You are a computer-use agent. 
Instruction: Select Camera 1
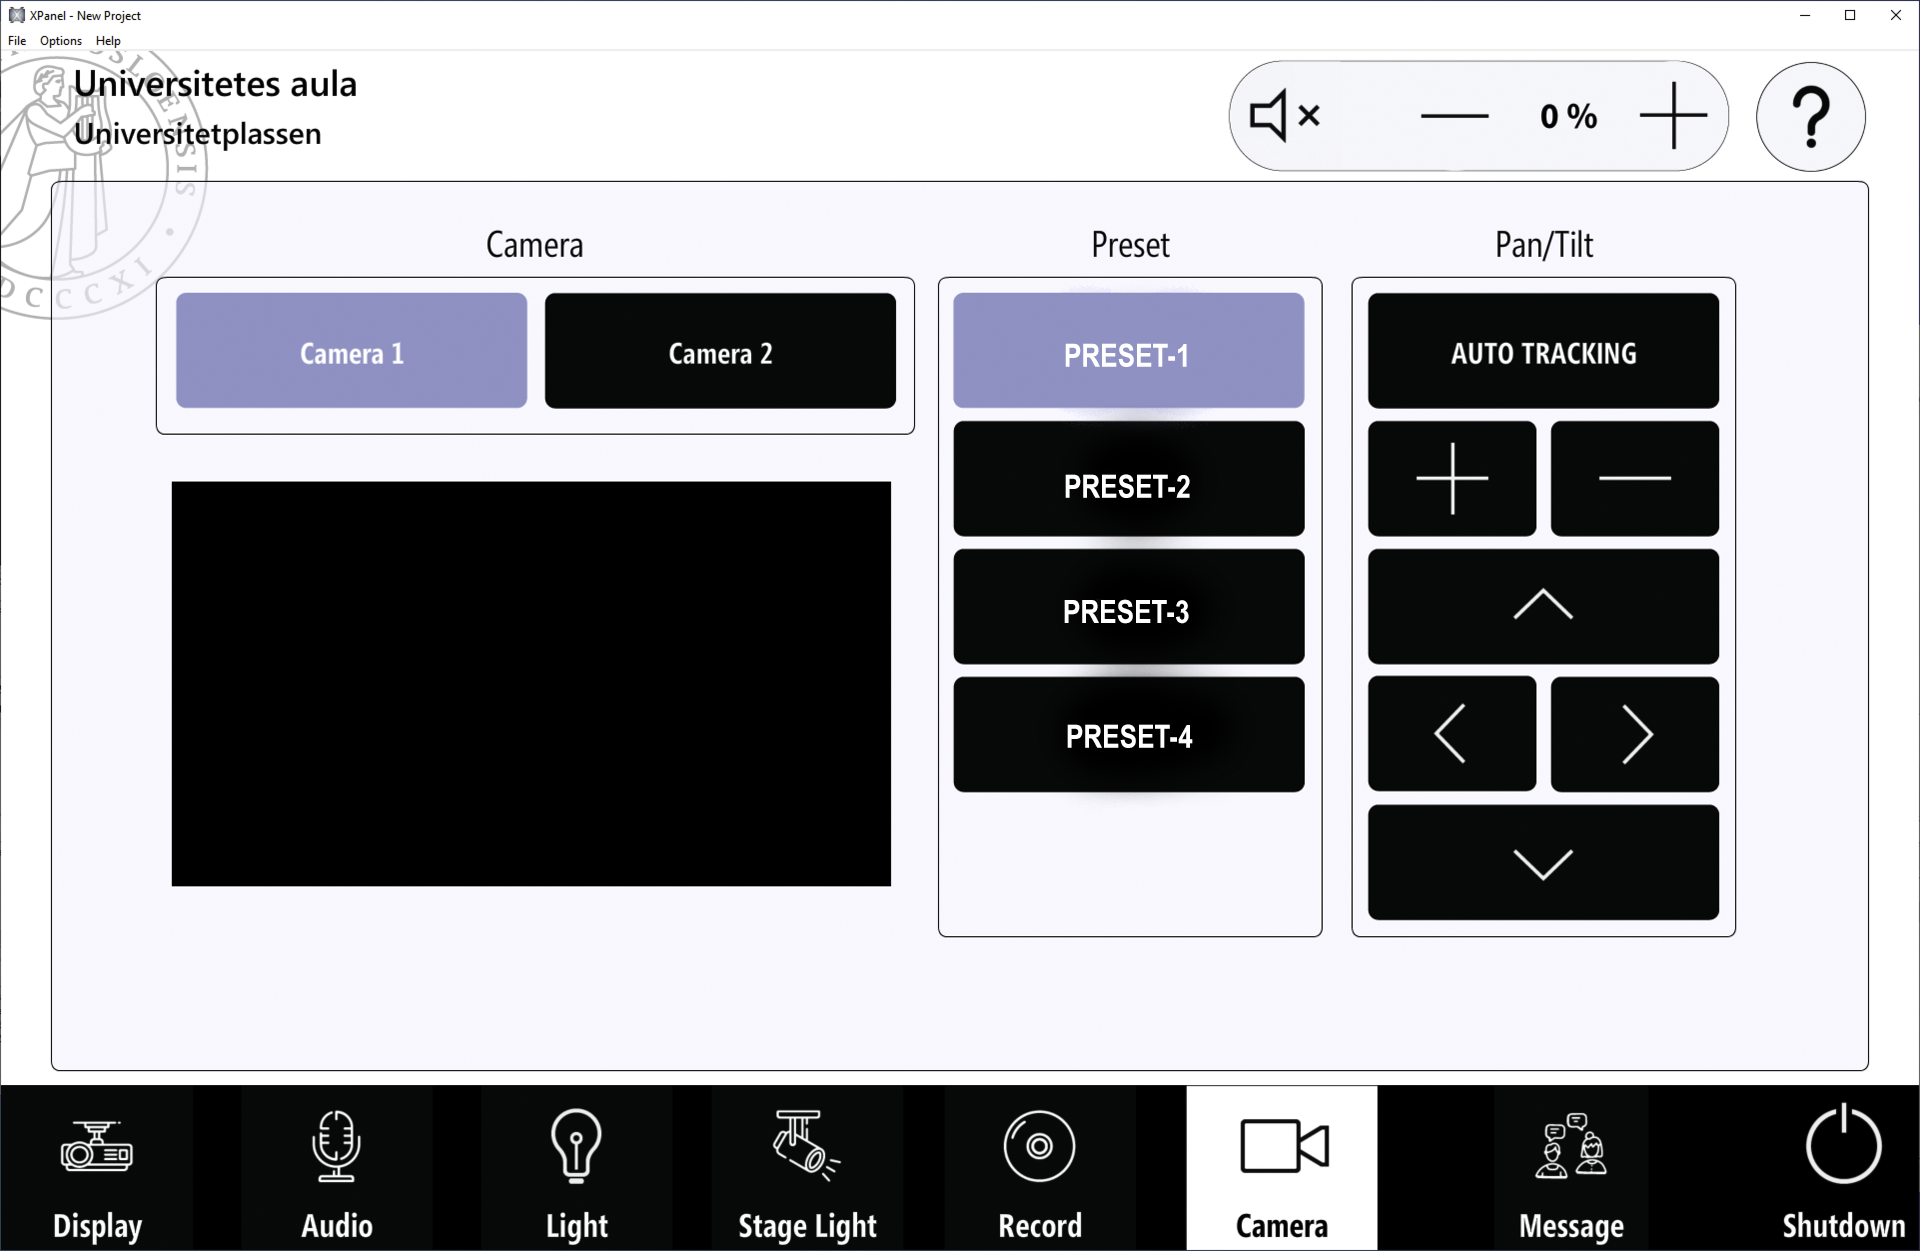[352, 350]
